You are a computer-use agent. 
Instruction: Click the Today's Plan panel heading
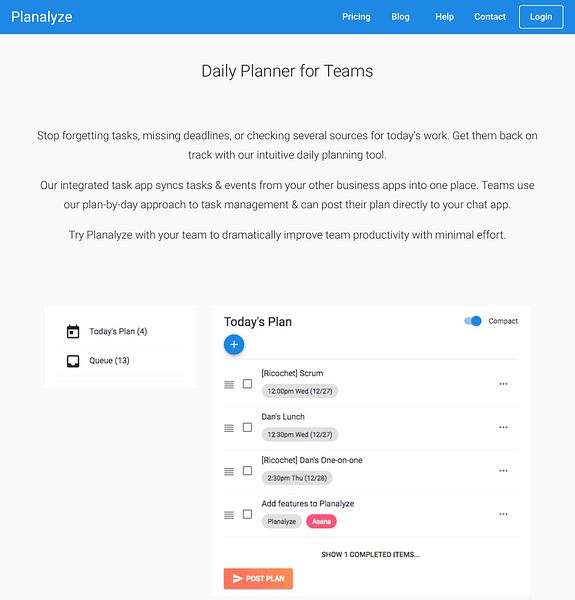[258, 322]
